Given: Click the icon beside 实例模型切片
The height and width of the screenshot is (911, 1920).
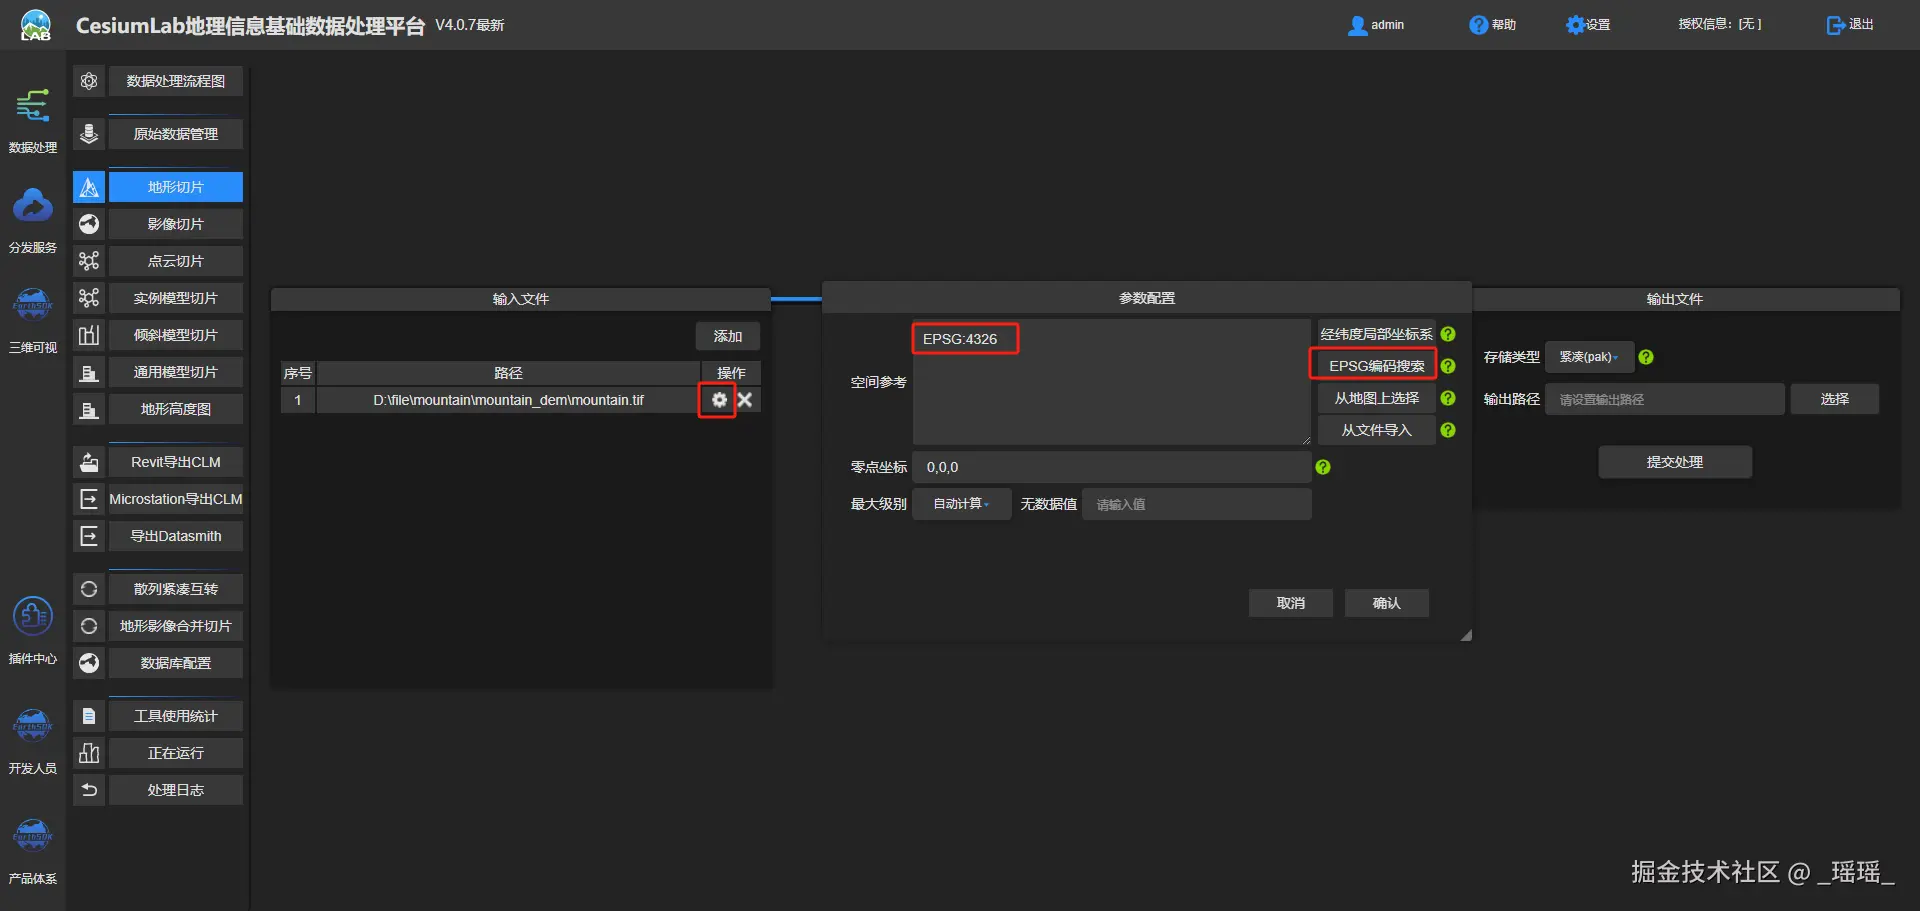Looking at the screenshot, I should (89, 298).
